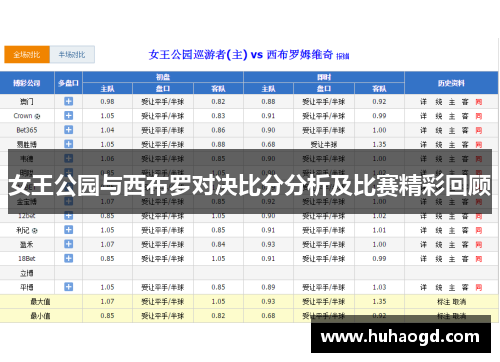This screenshot has width=500, height=362.
Task: Open 客 link in 18Bet row
Action: pos(465,259)
